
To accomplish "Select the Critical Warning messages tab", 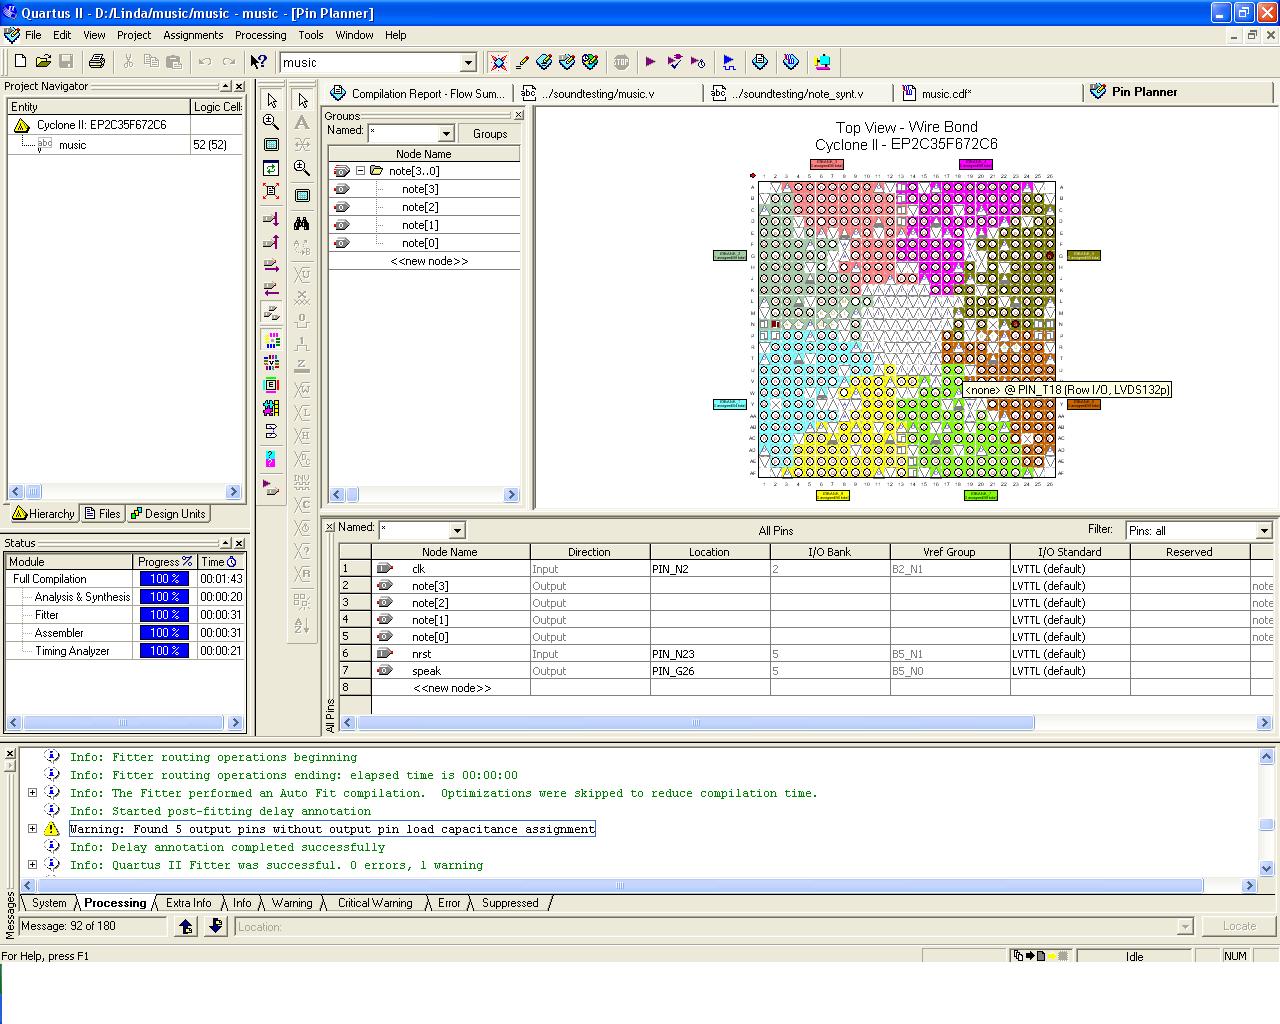I will point(374,903).
